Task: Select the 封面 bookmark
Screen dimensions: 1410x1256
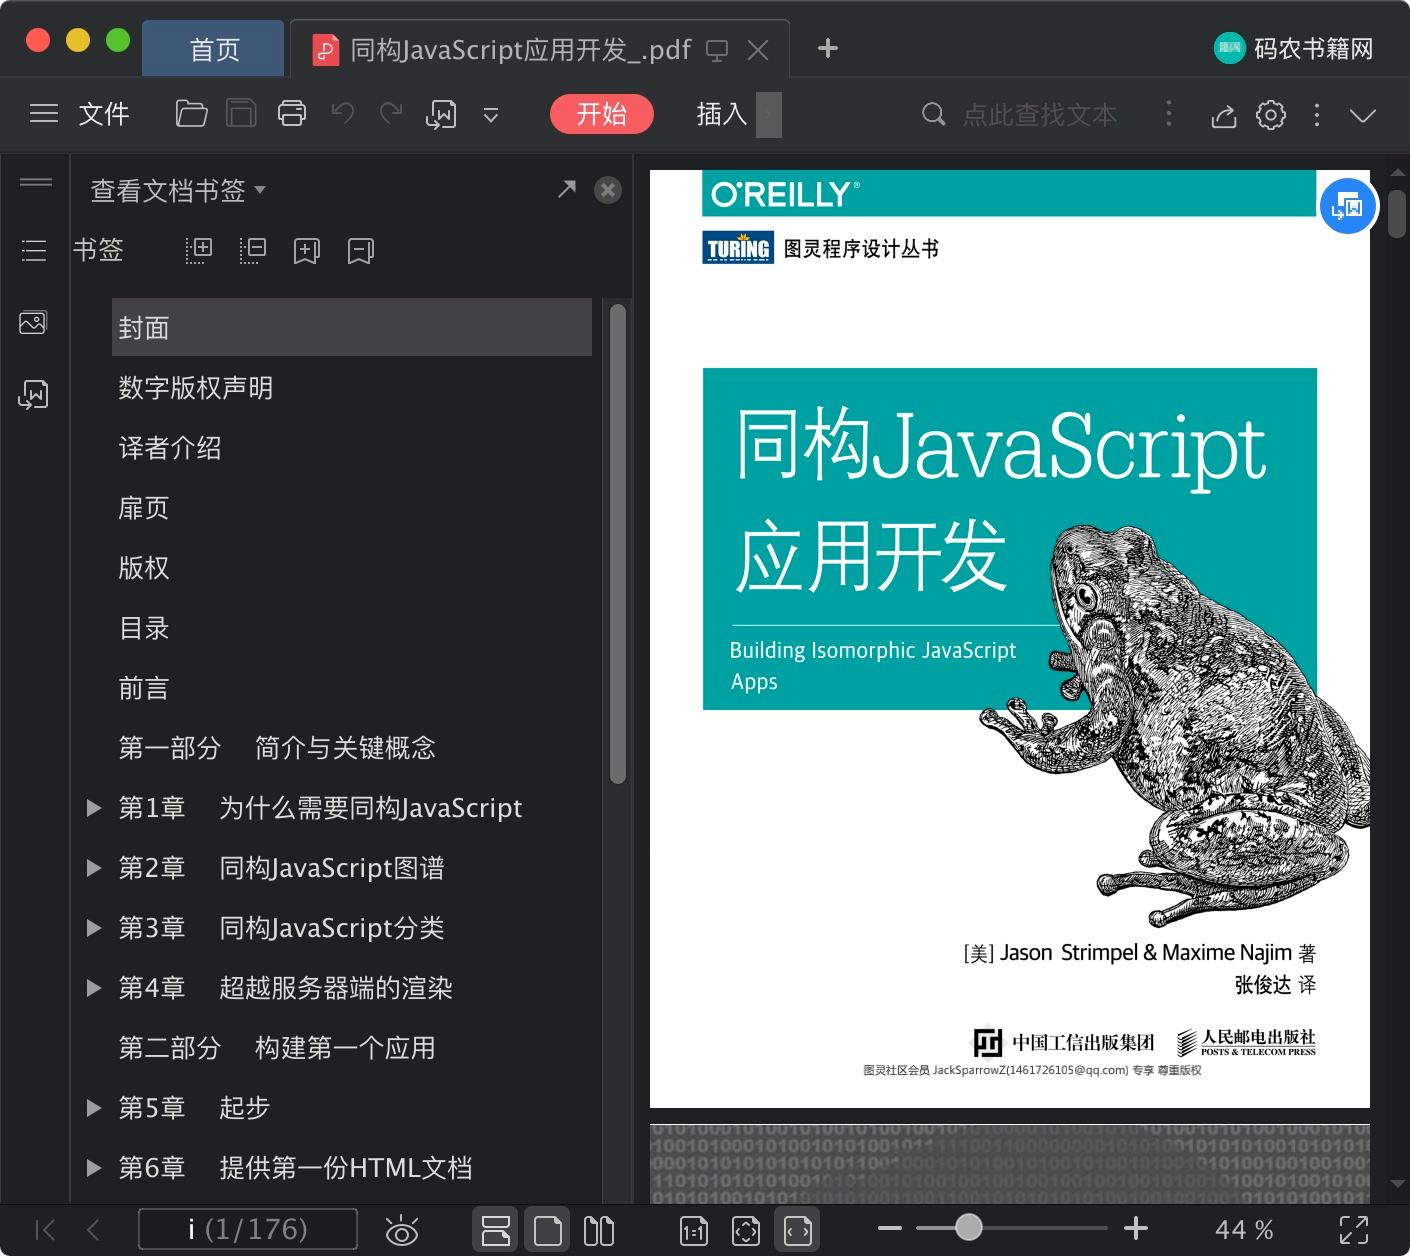Action: (351, 327)
